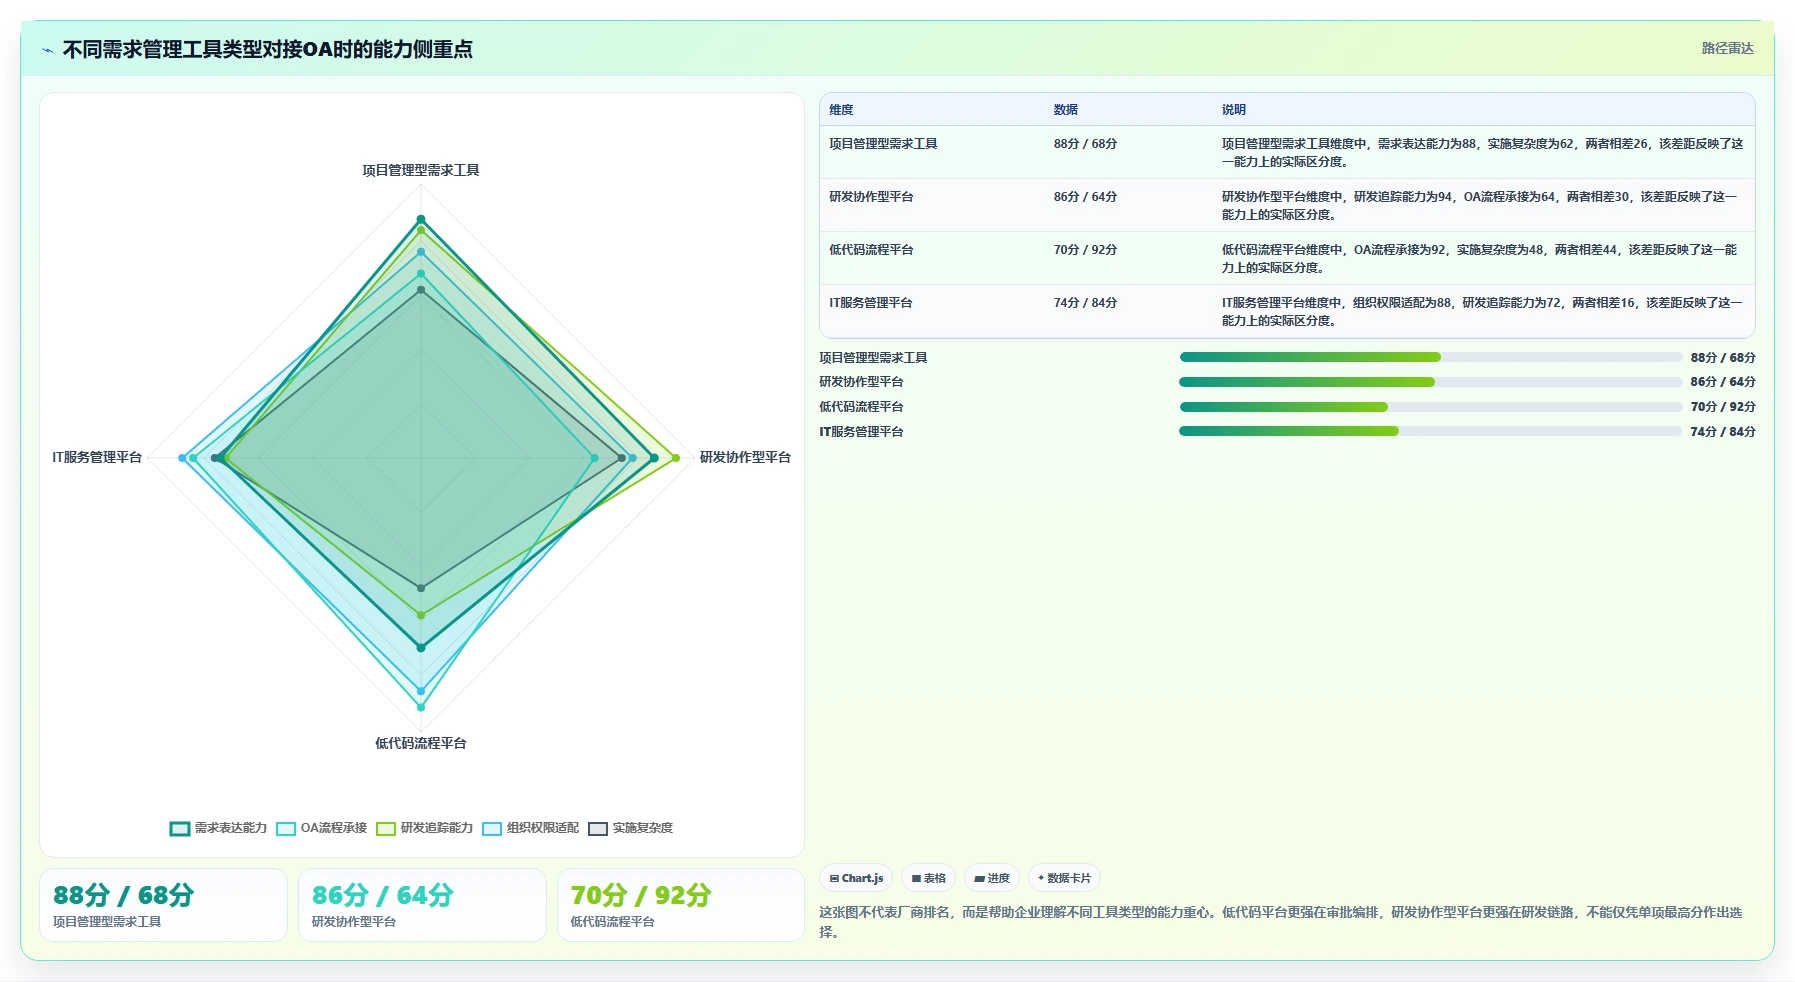Click the footnote text starting 这张图不代表厂商排名
Image resolution: width=1795 pixels, height=982 pixels.
pos(1281,922)
